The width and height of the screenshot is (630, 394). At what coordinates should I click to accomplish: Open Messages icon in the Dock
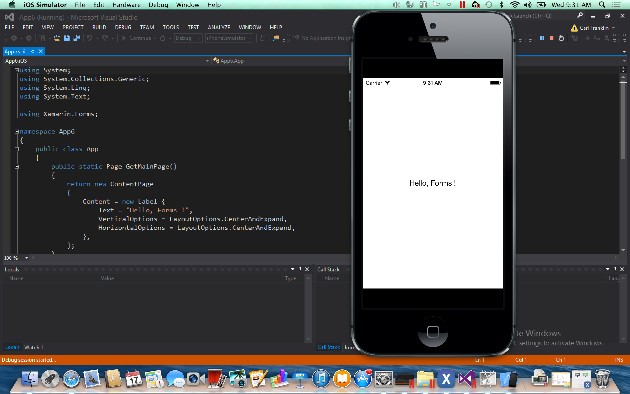pos(175,379)
